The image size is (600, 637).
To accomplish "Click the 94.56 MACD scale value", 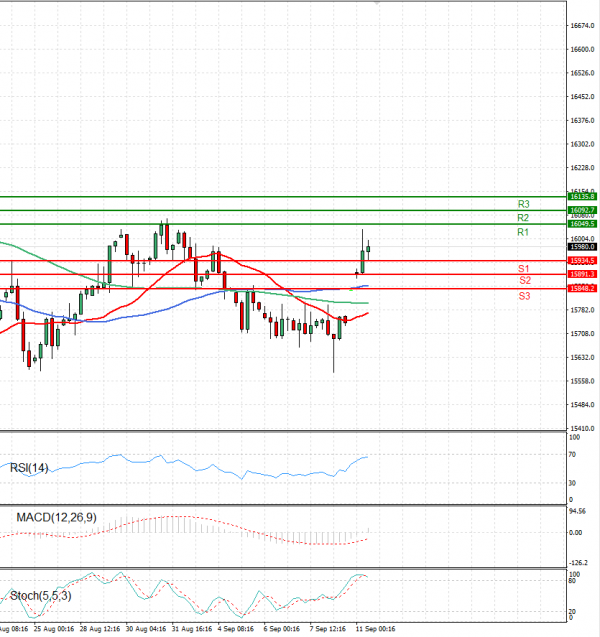I will pos(578,511).
